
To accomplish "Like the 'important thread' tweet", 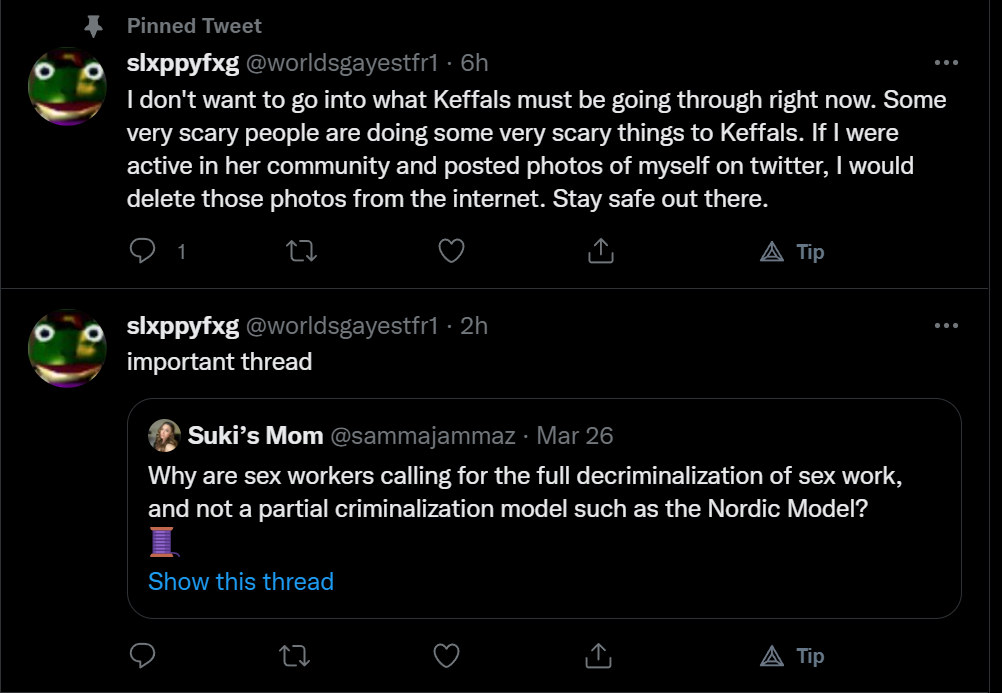I will click(446, 655).
